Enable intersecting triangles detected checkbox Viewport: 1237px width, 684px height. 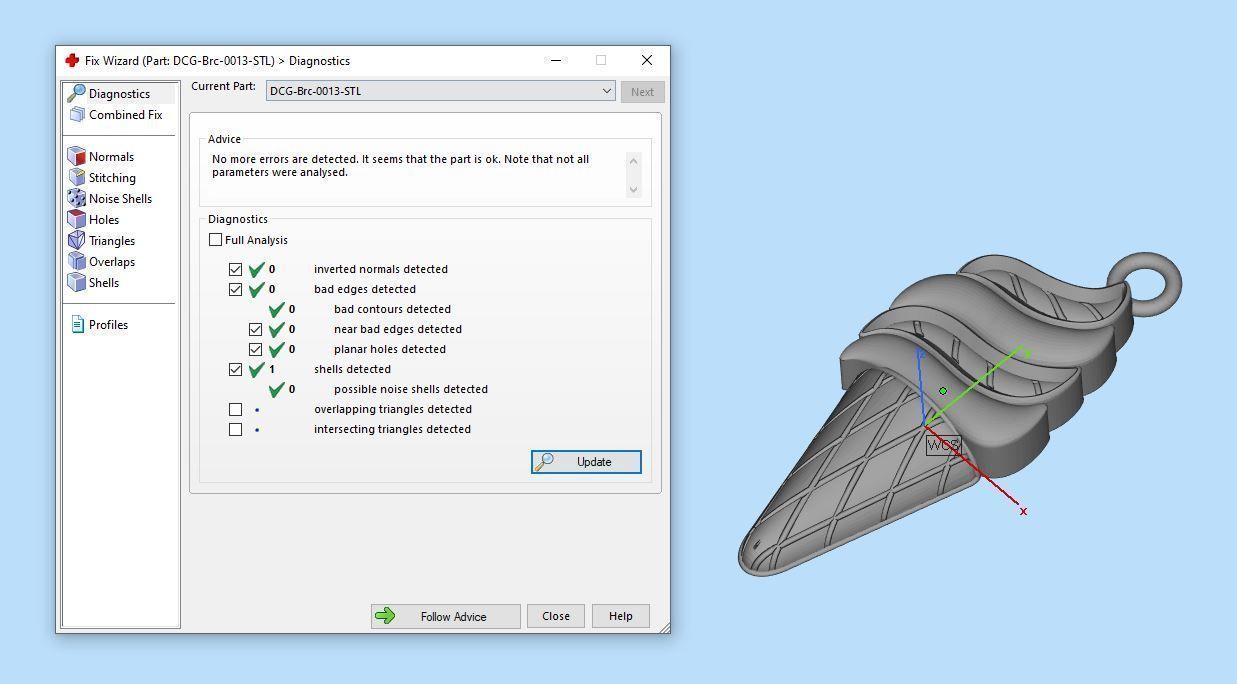pyautogui.click(x=235, y=429)
